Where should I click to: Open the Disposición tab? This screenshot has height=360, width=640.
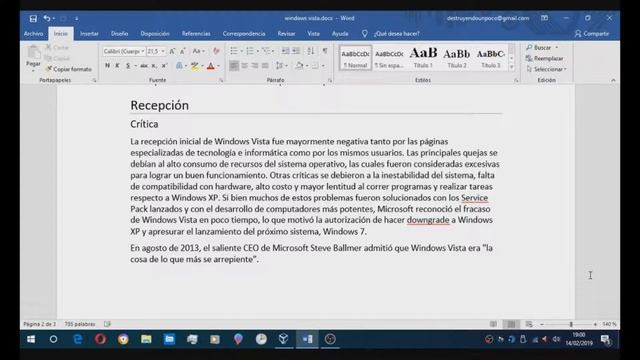[x=155, y=34]
